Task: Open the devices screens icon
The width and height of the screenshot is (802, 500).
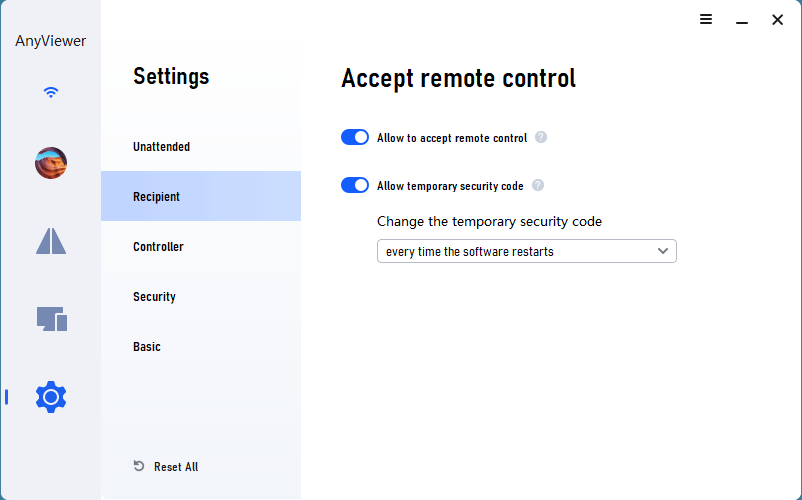Action: 52,319
